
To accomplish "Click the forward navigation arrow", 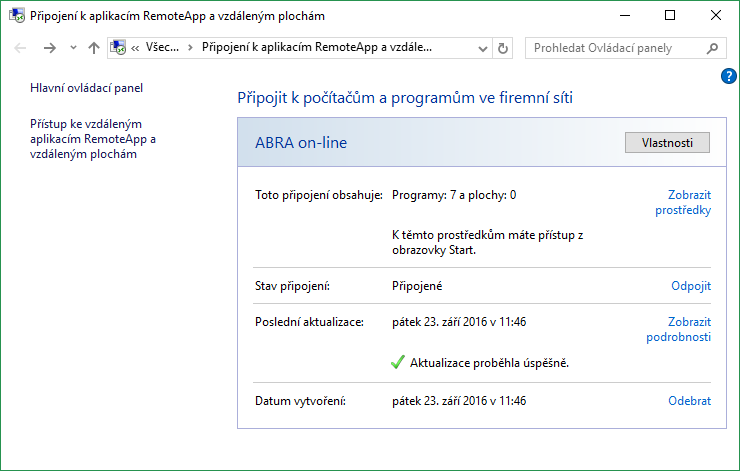I will (49, 48).
